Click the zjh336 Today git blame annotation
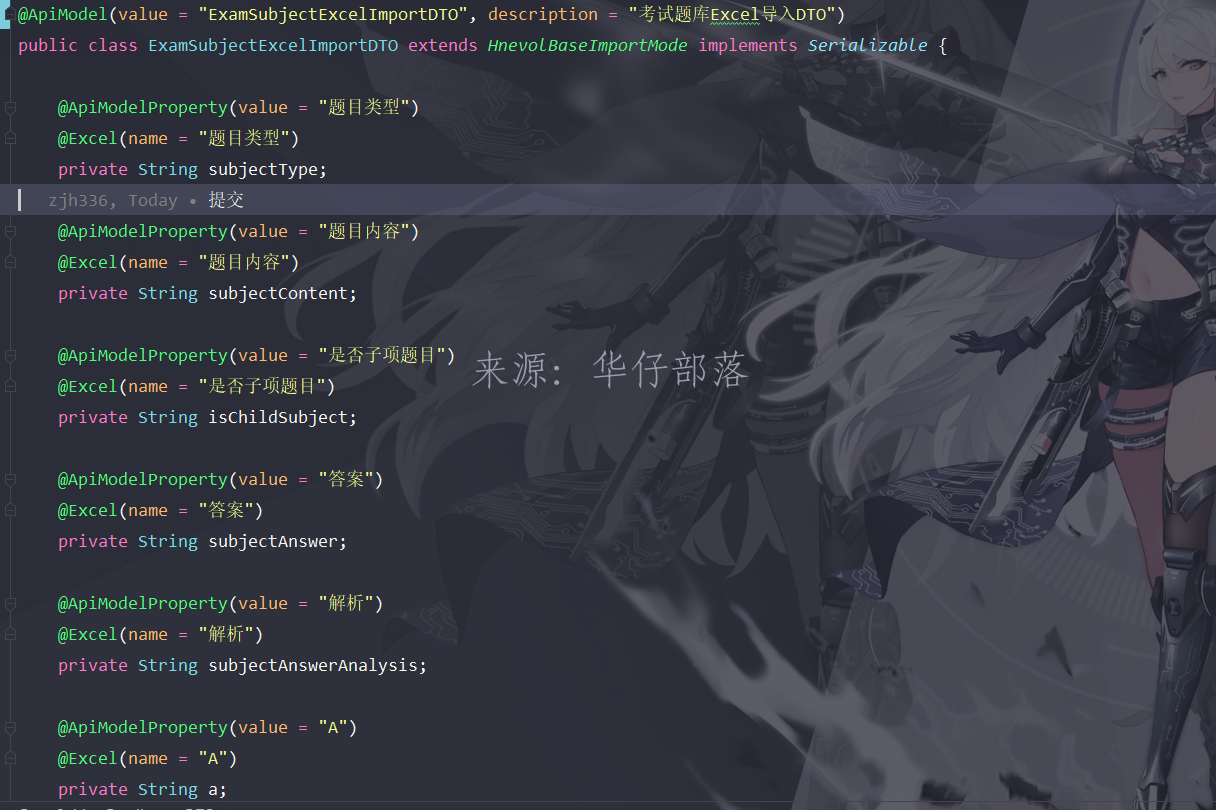Screen dimensions: 1216x810 pos(112,200)
